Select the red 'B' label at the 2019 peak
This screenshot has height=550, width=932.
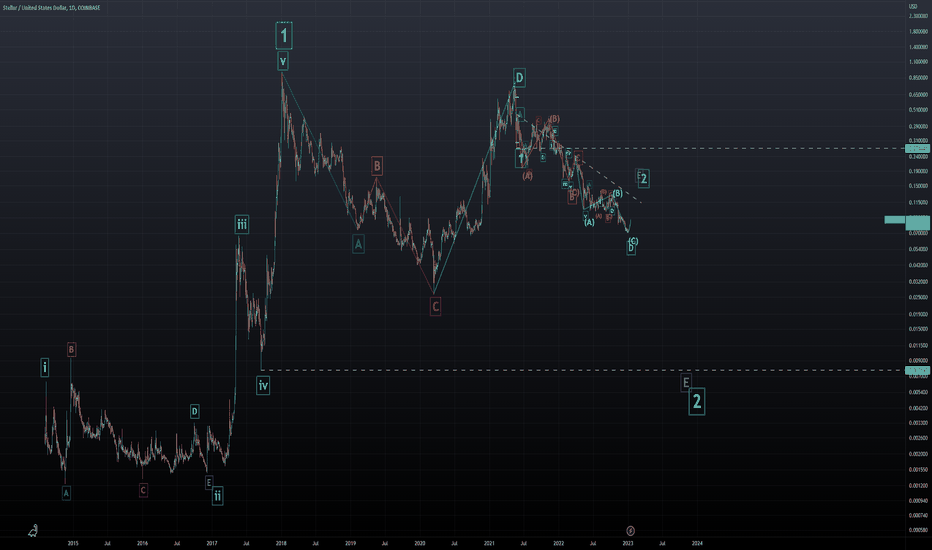click(x=377, y=166)
